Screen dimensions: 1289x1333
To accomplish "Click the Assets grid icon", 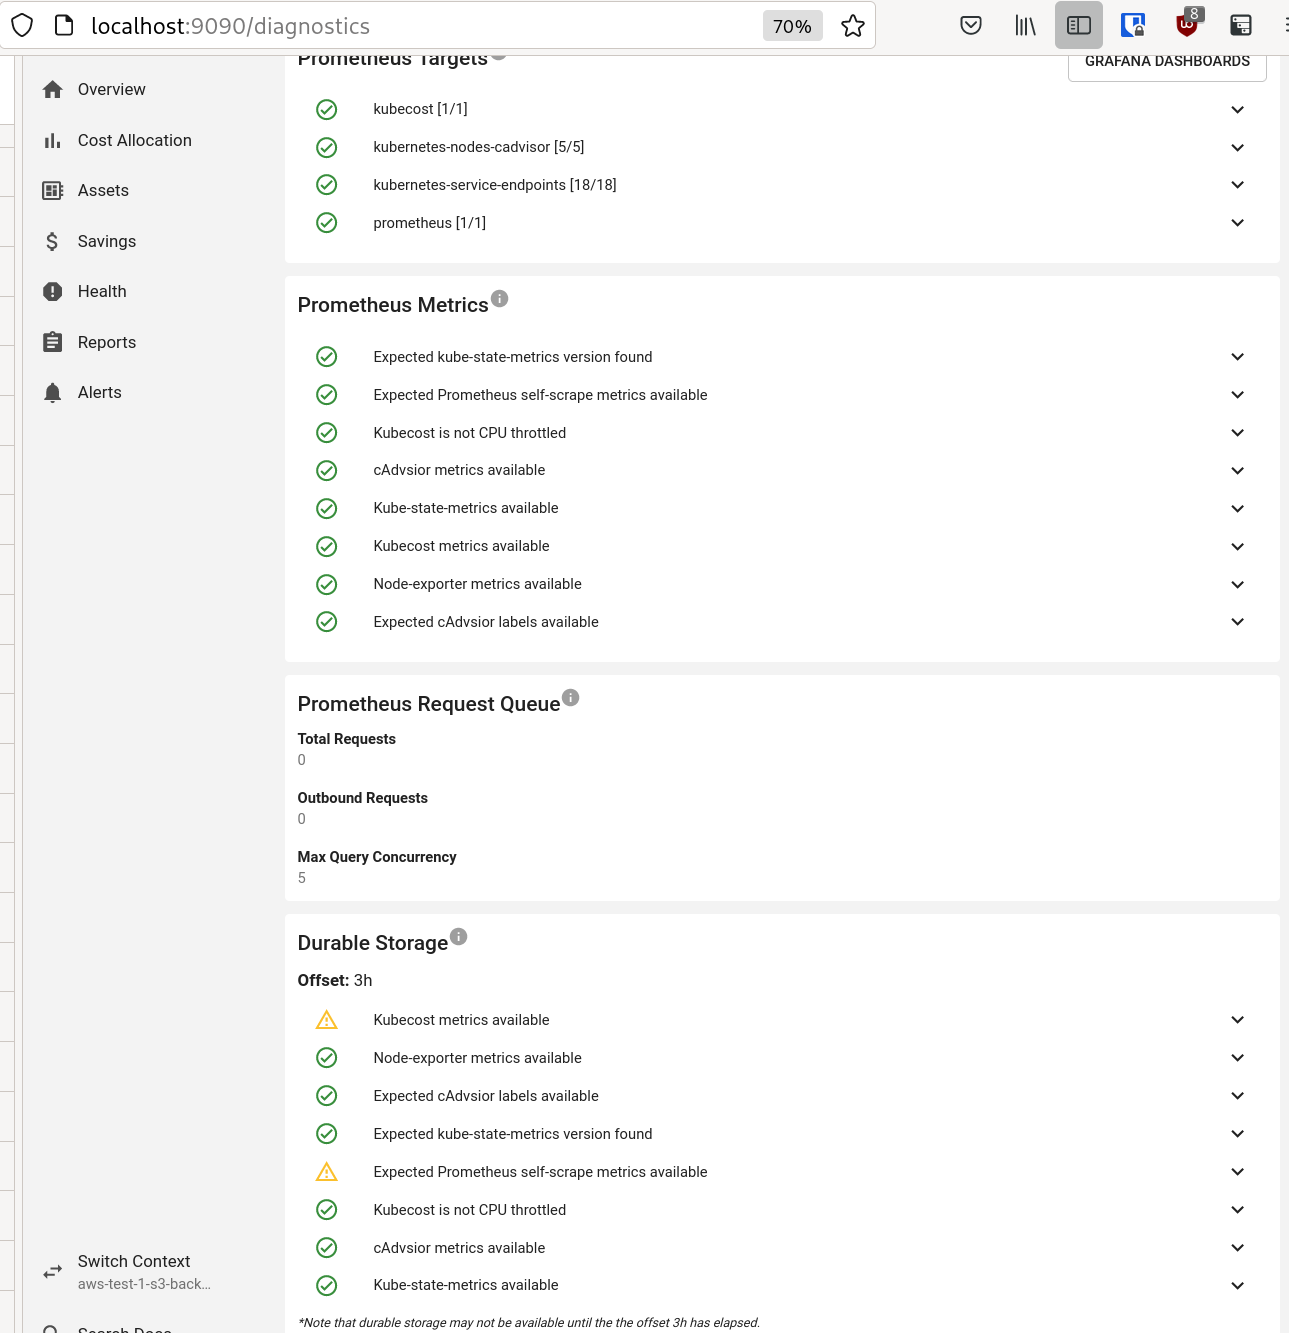I will pos(53,190).
